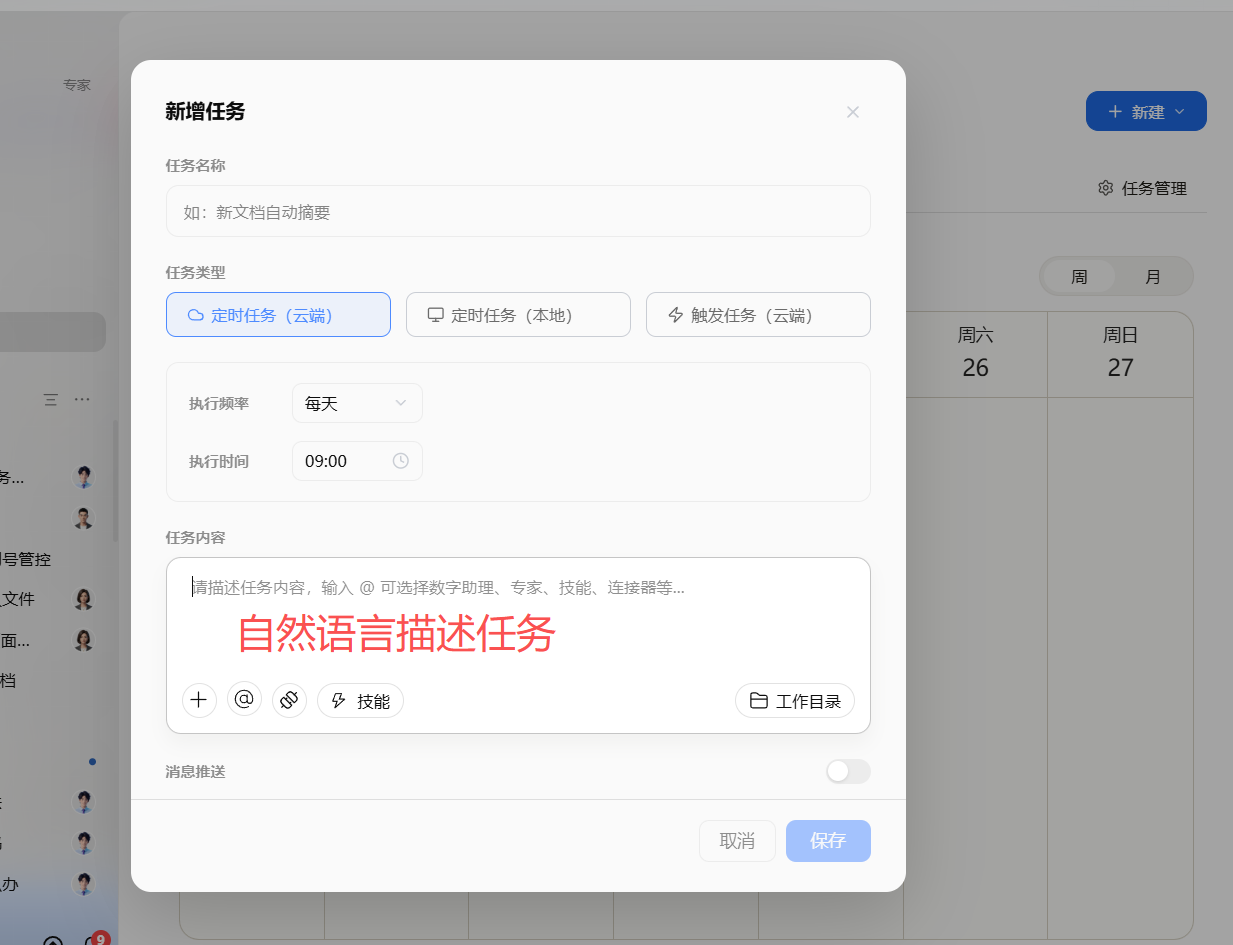Select 触发任务（云端） task type

(x=758, y=315)
